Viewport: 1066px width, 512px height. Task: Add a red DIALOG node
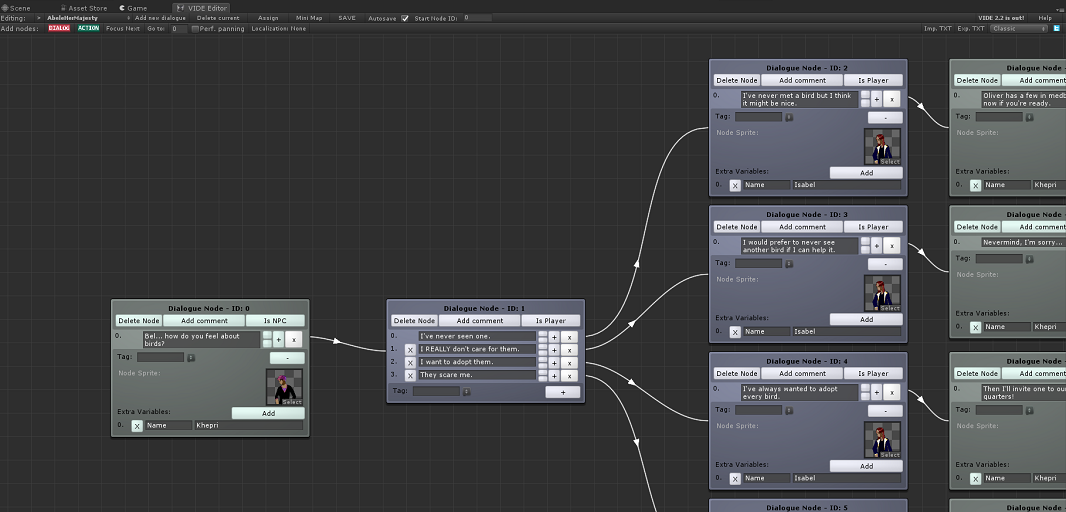(59, 28)
